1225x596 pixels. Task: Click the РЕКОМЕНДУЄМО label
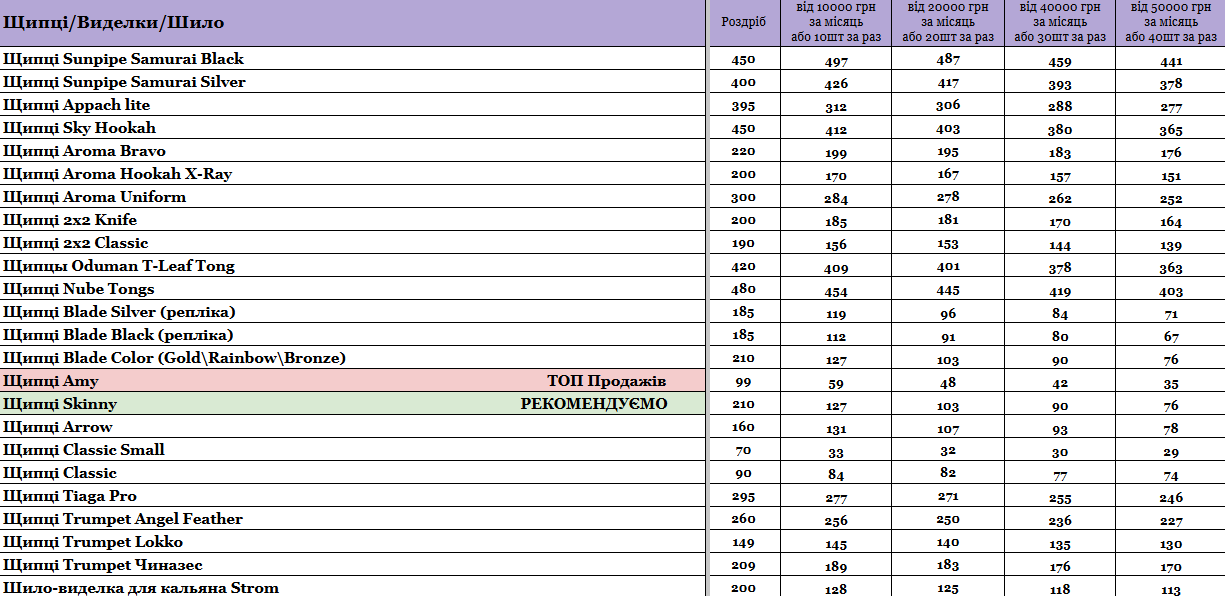tap(594, 404)
